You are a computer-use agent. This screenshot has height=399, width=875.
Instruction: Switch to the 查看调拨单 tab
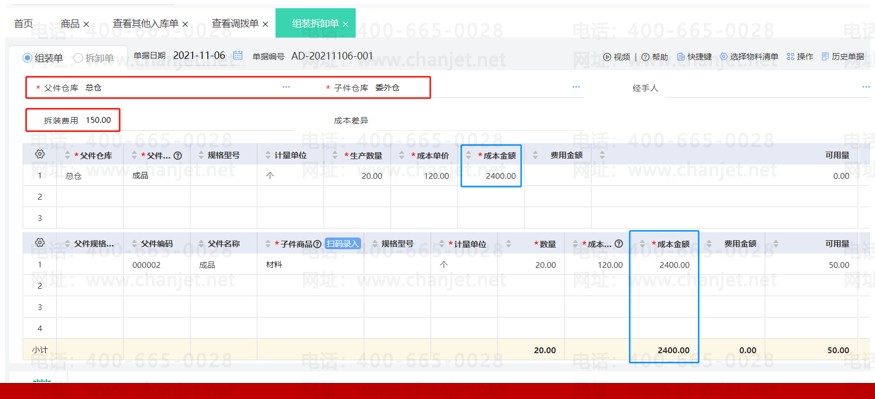coord(235,24)
